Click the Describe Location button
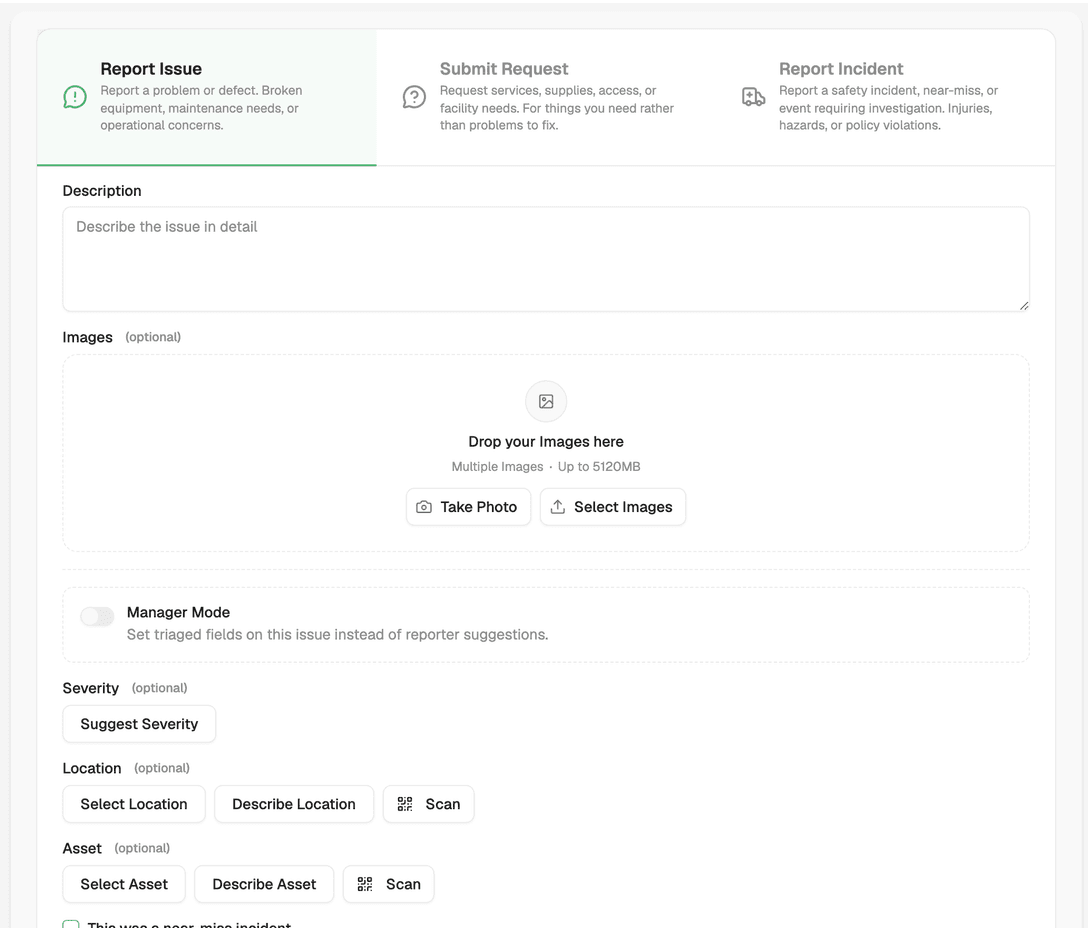This screenshot has height=928, width=1088. (x=294, y=804)
